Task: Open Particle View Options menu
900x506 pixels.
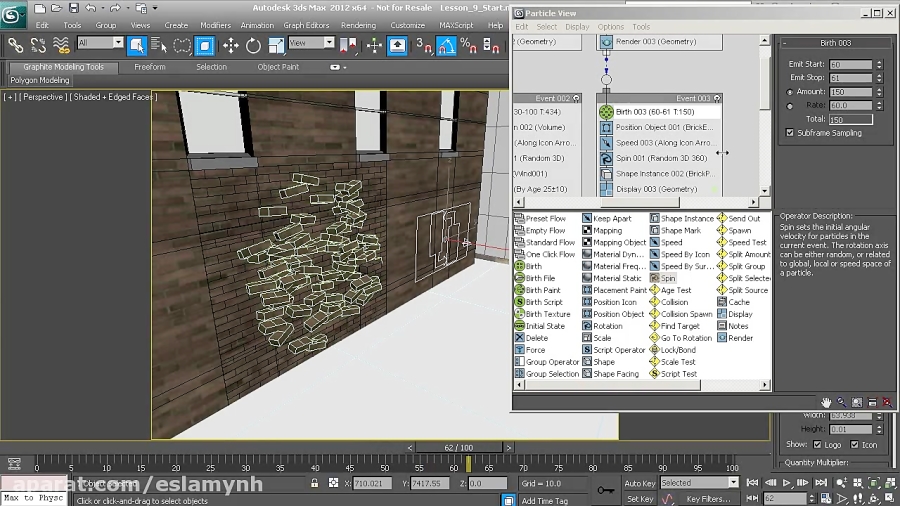Action: [x=610, y=27]
